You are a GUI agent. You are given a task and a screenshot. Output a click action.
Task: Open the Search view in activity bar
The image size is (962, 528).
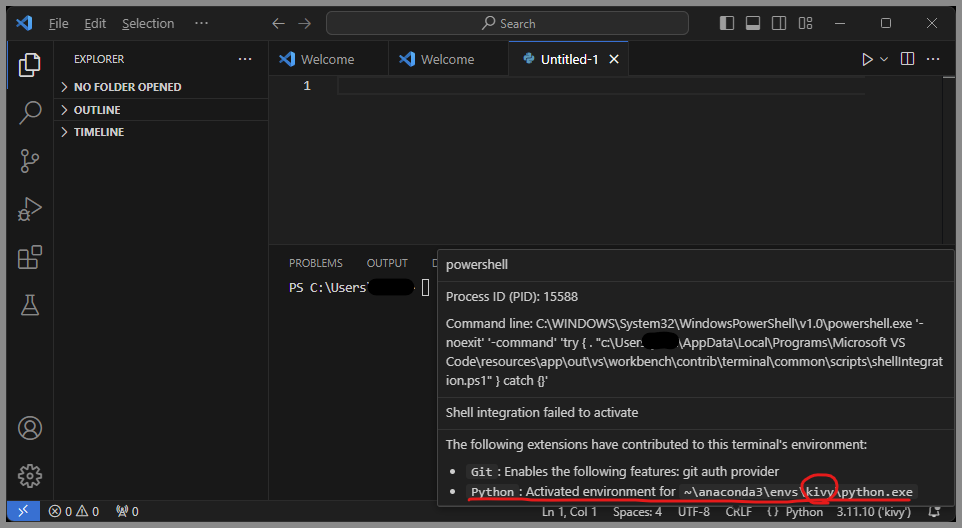[29, 113]
